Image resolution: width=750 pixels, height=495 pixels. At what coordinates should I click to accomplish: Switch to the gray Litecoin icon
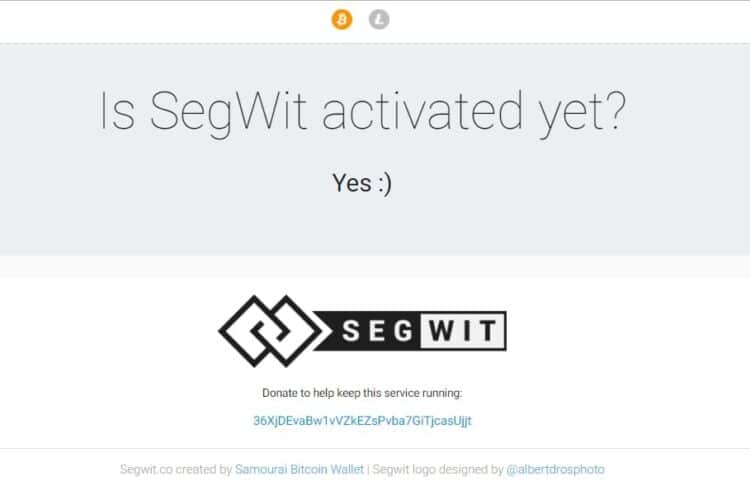(379, 19)
